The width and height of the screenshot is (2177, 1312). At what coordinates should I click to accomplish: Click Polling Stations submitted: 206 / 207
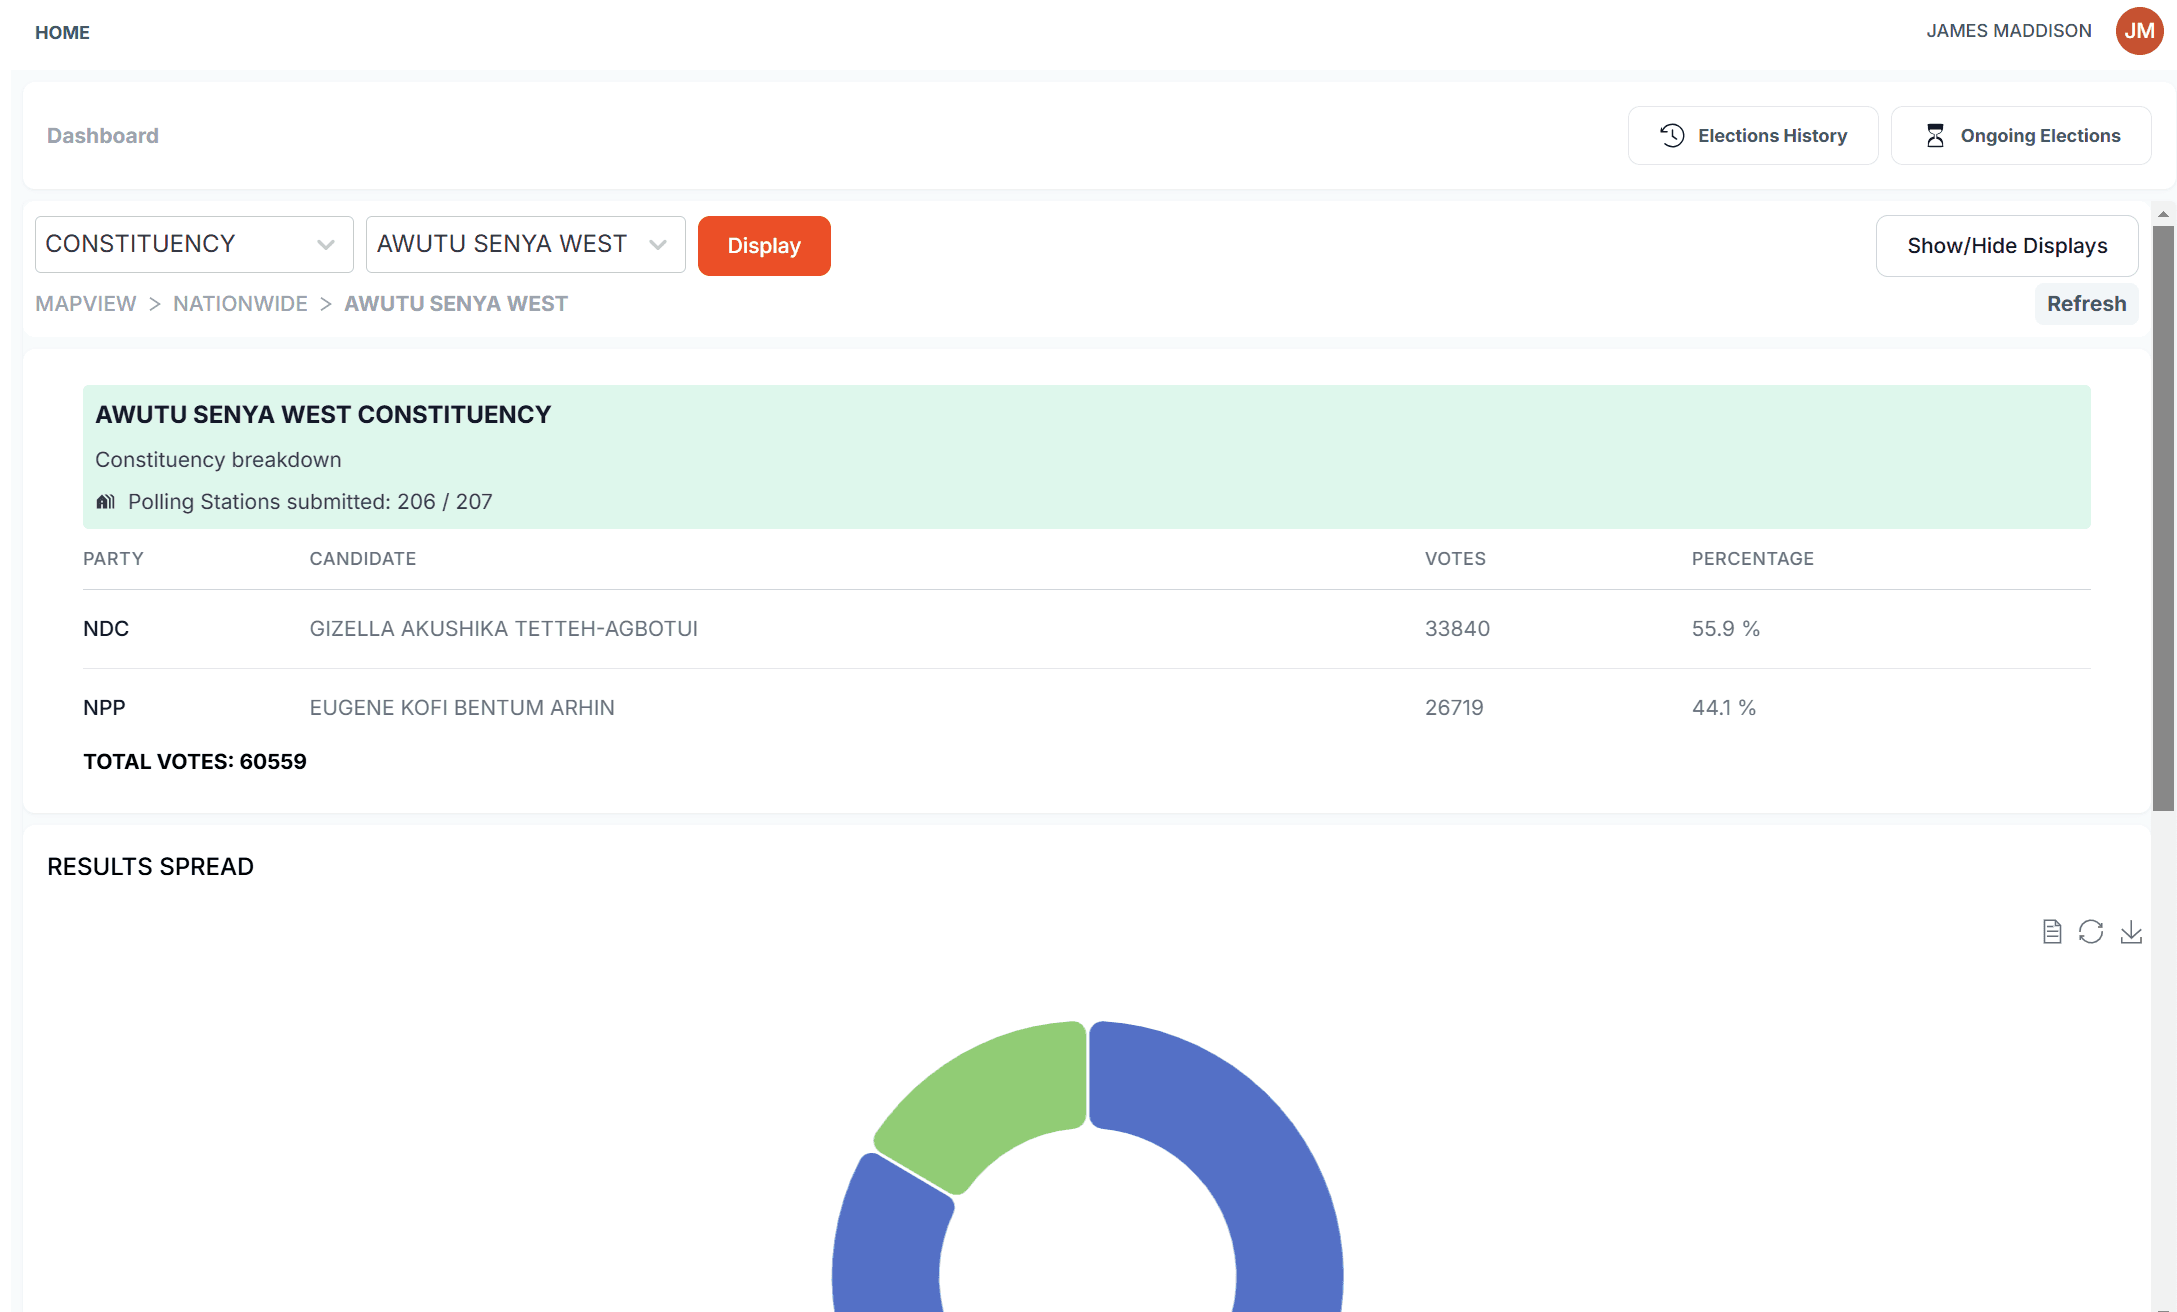pos(310,502)
